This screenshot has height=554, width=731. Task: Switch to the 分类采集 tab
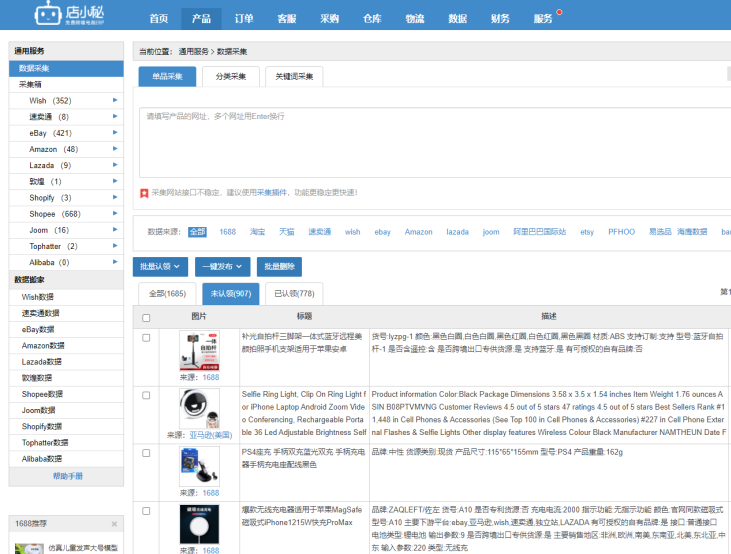click(x=231, y=76)
